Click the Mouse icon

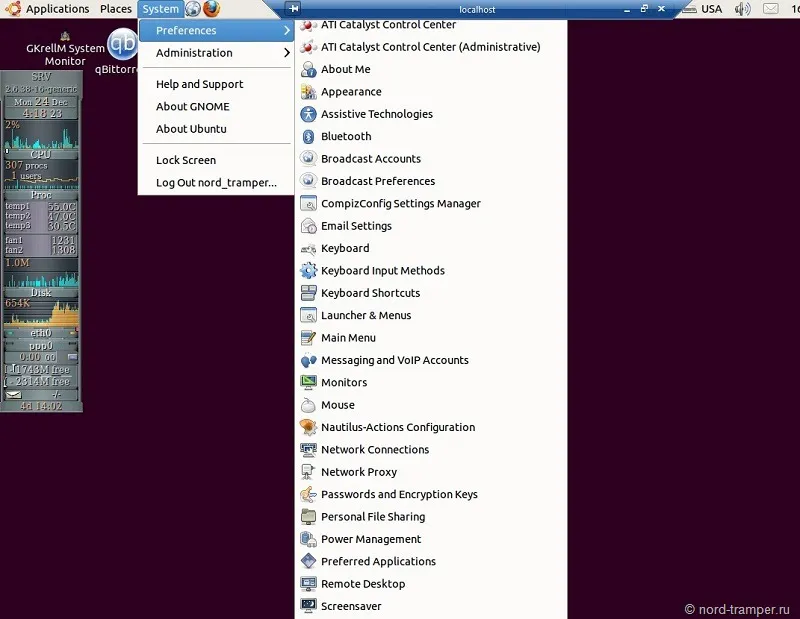308,405
